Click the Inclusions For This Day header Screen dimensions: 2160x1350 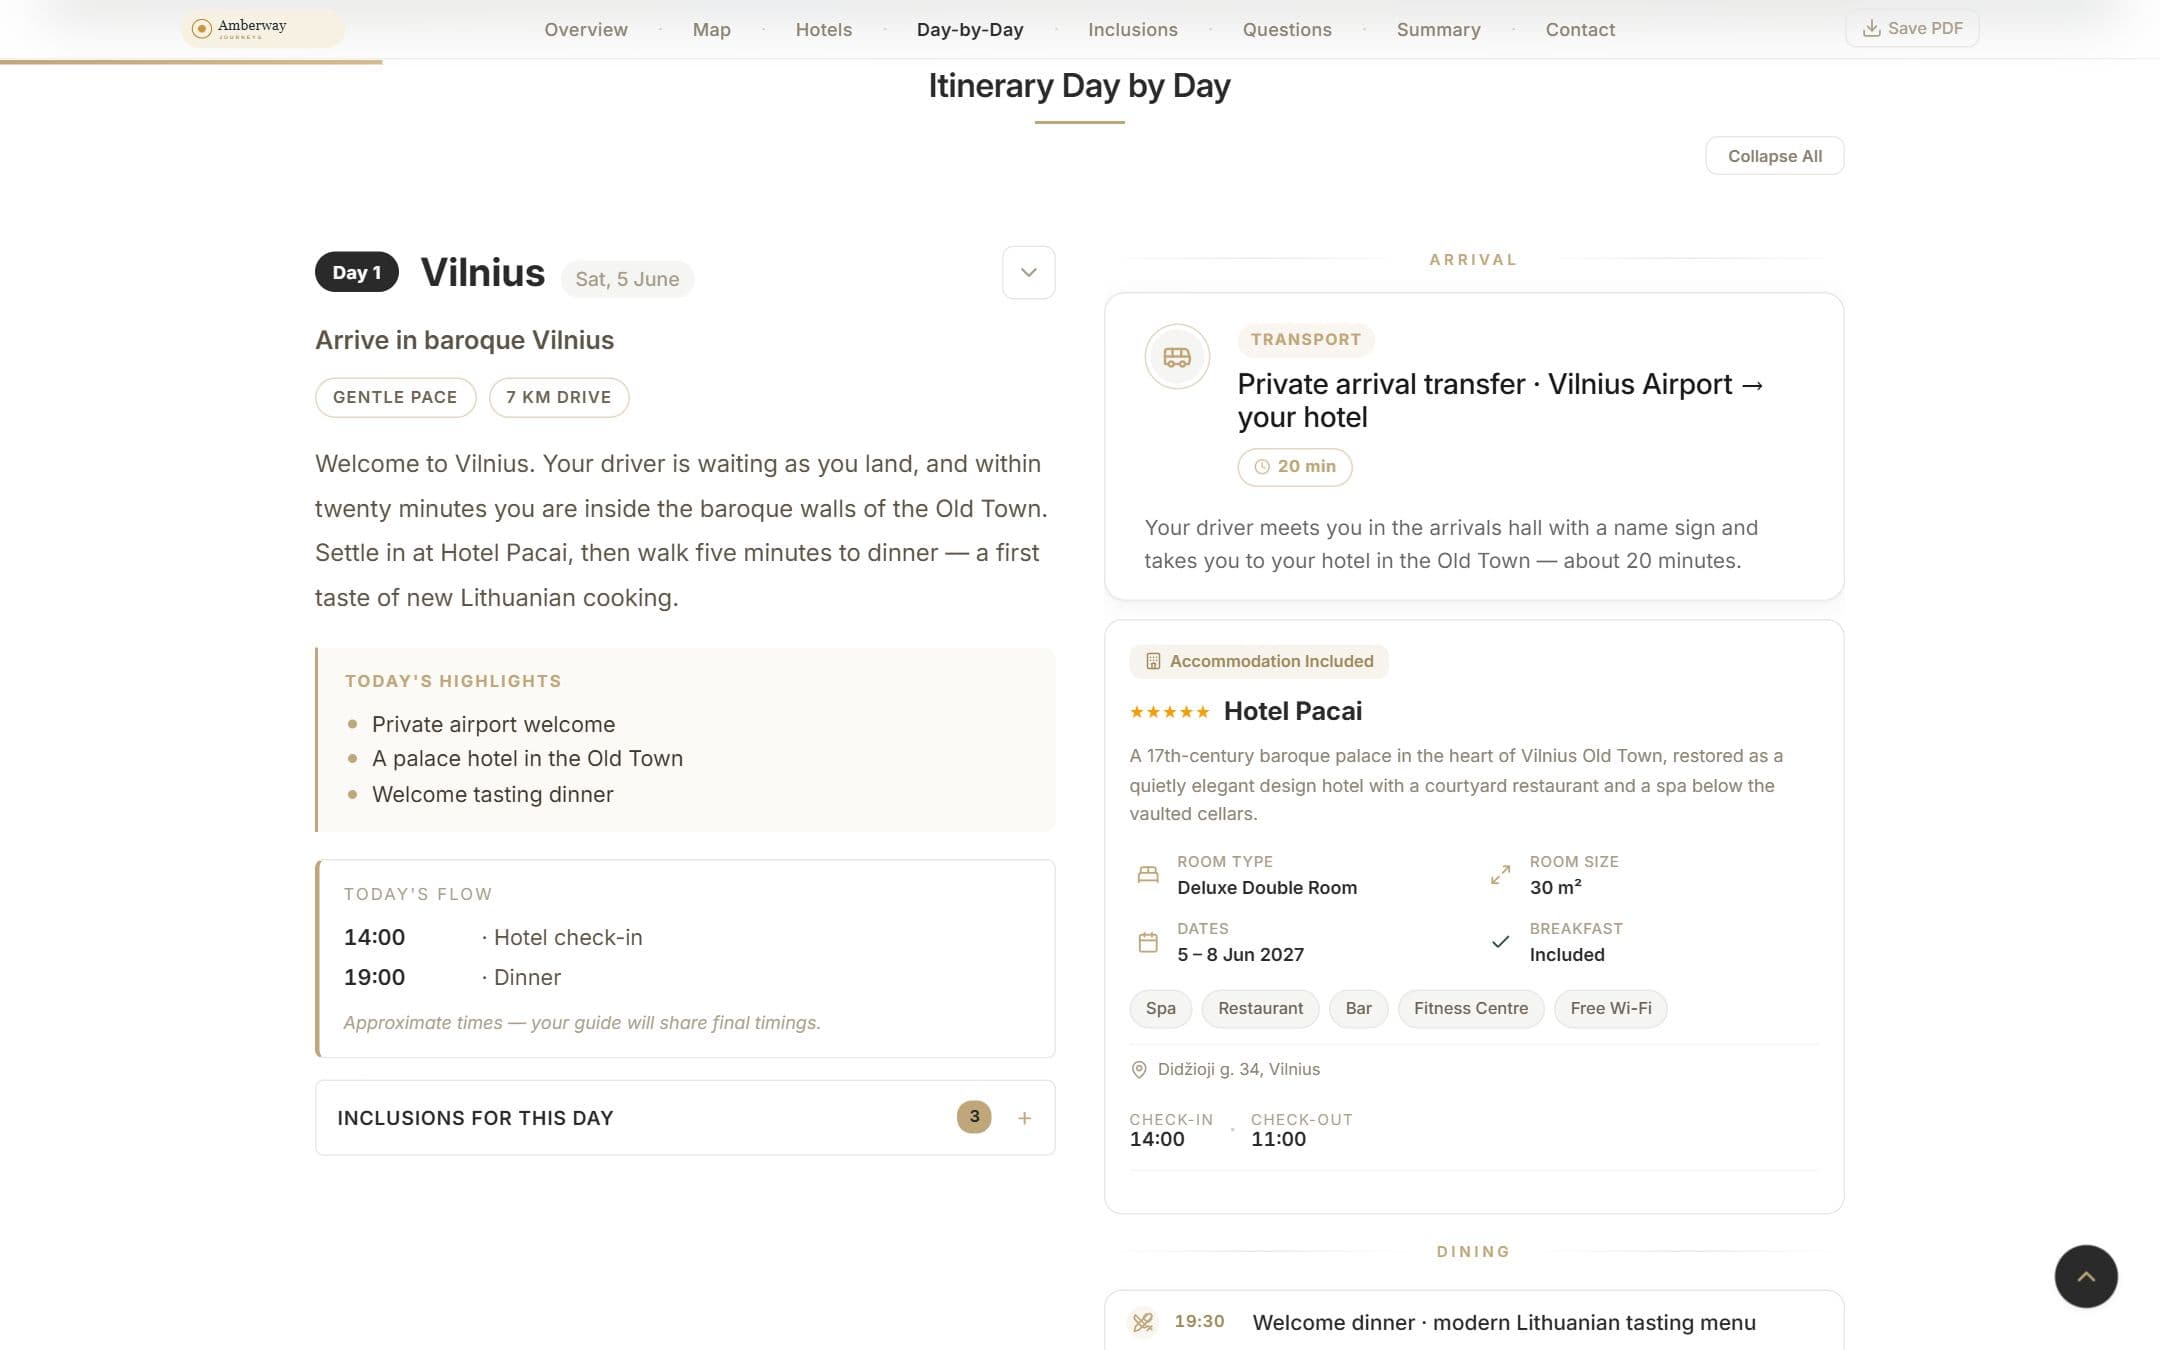tap(685, 1118)
